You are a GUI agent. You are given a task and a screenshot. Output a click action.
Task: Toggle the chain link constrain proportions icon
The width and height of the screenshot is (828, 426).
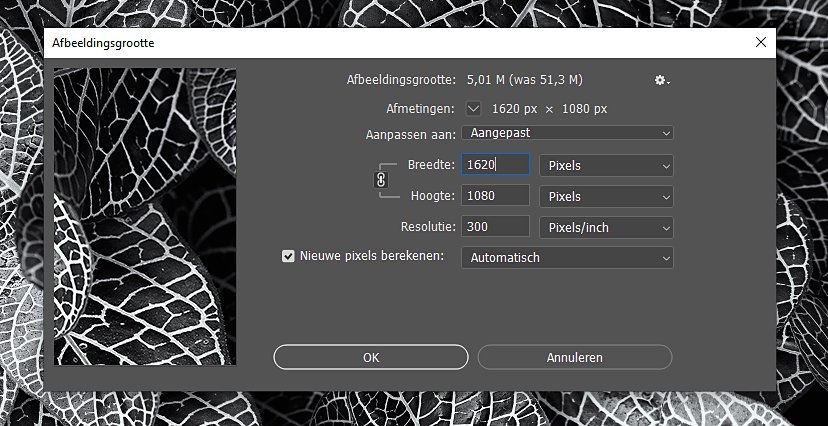tap(380, 180)
